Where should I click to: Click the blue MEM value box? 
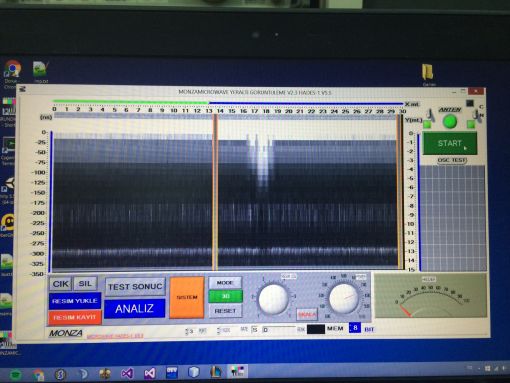(x=355, y=328)
